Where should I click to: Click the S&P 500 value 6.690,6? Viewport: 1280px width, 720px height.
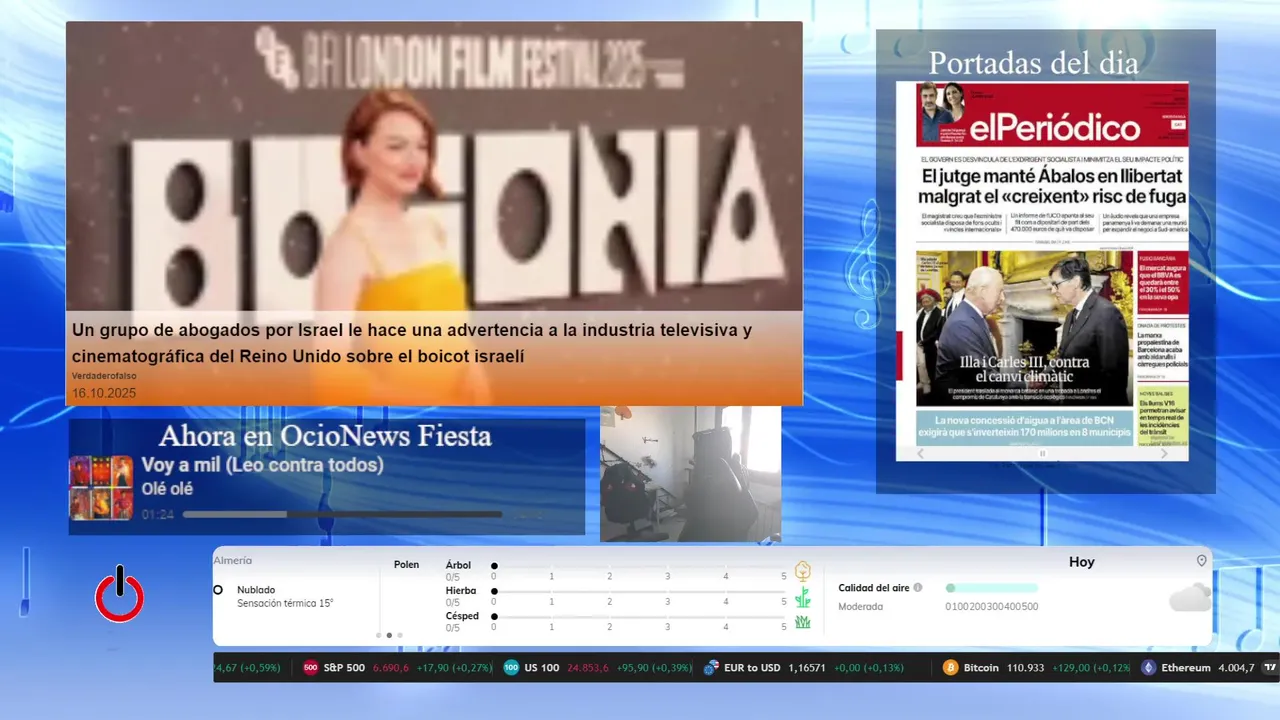(x=391, y=667)
